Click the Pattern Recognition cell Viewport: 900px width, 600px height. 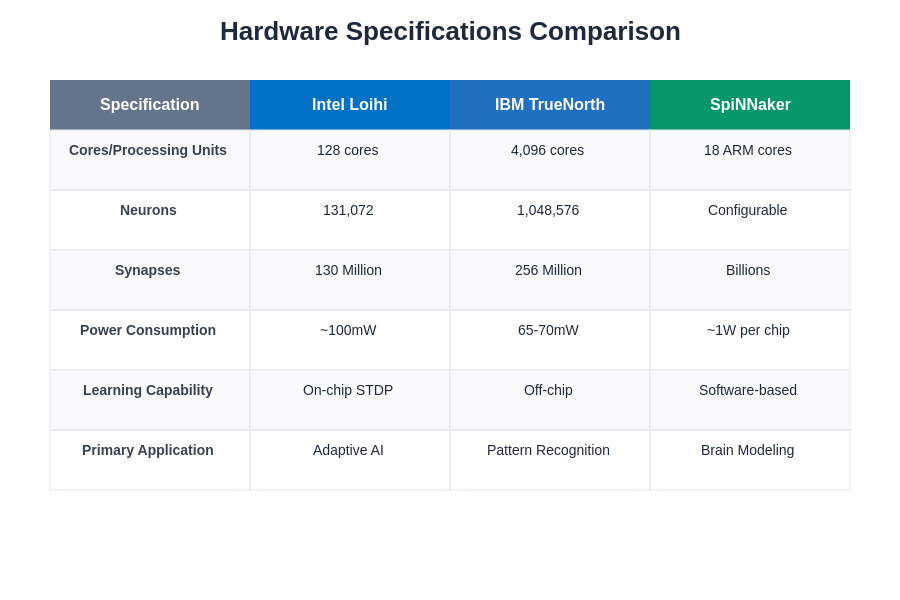pos(548,450)
